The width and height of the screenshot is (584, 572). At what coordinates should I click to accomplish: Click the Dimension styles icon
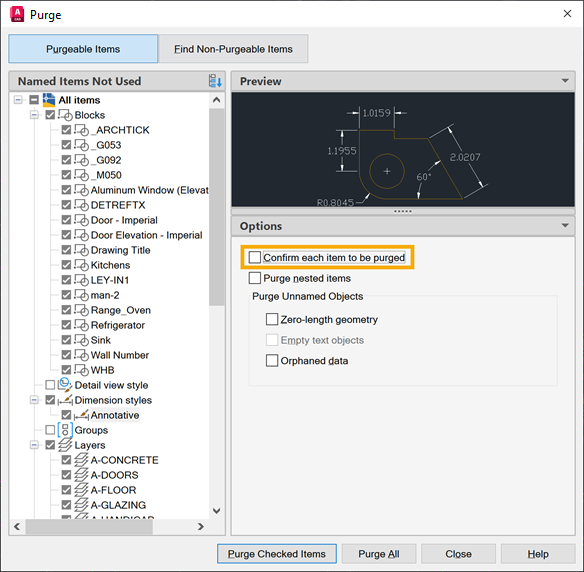(x=65, y=400)
